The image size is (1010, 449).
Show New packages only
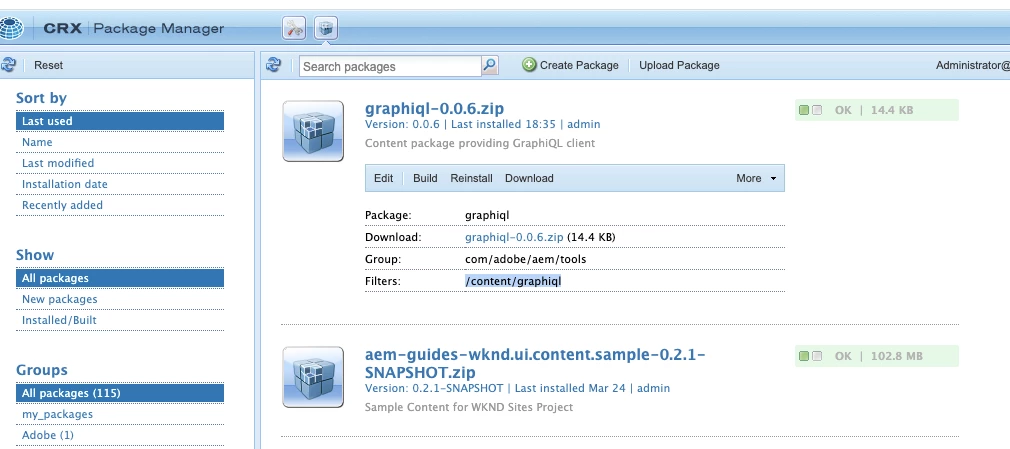pos(120,299)
